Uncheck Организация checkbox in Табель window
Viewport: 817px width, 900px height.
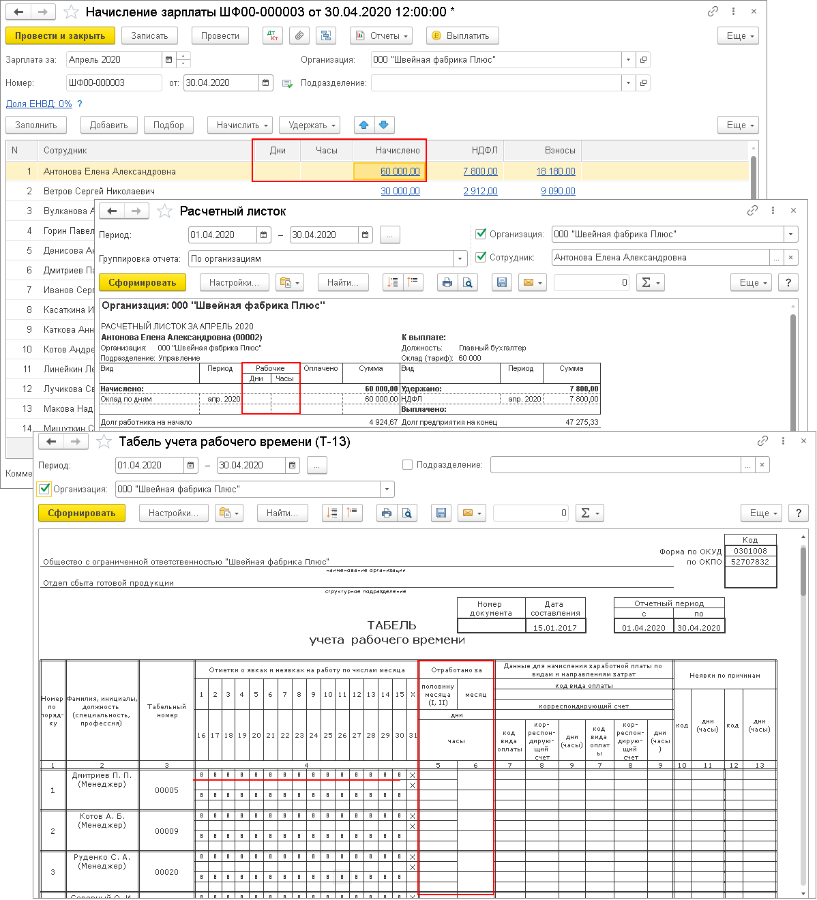tap(43, 489)
